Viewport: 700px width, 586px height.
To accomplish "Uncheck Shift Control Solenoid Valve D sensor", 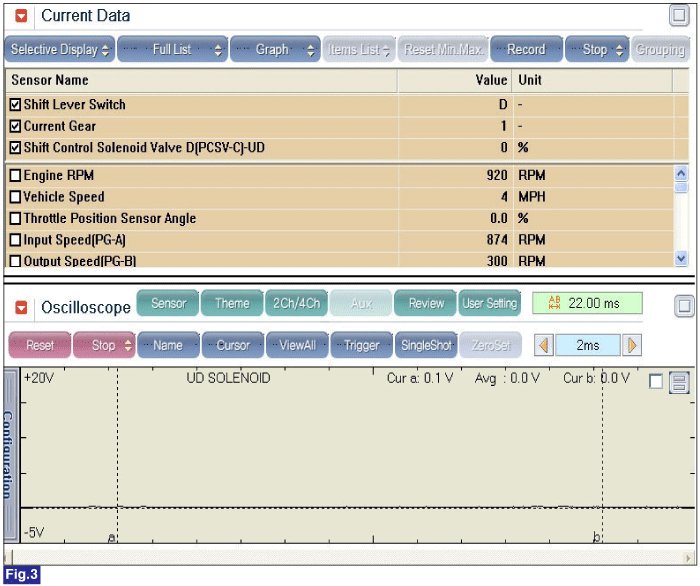I will pos(15,148).
